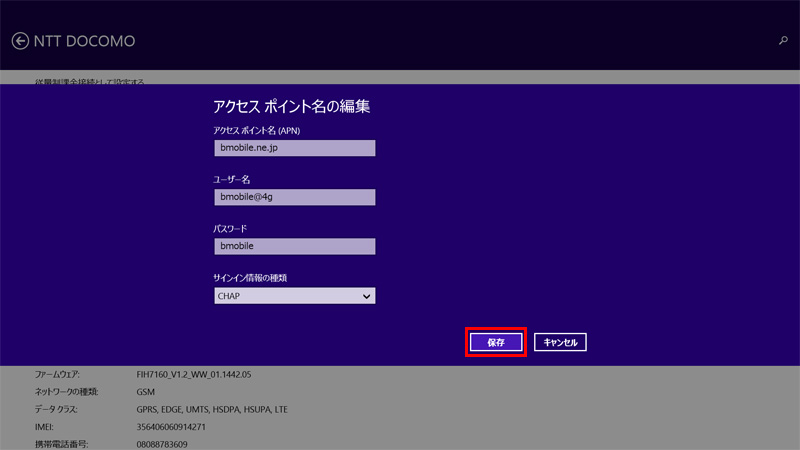Click the サインイン情報の種類 label
The image size is (800, 450).
pyautogui.click(x=250, y=278)
